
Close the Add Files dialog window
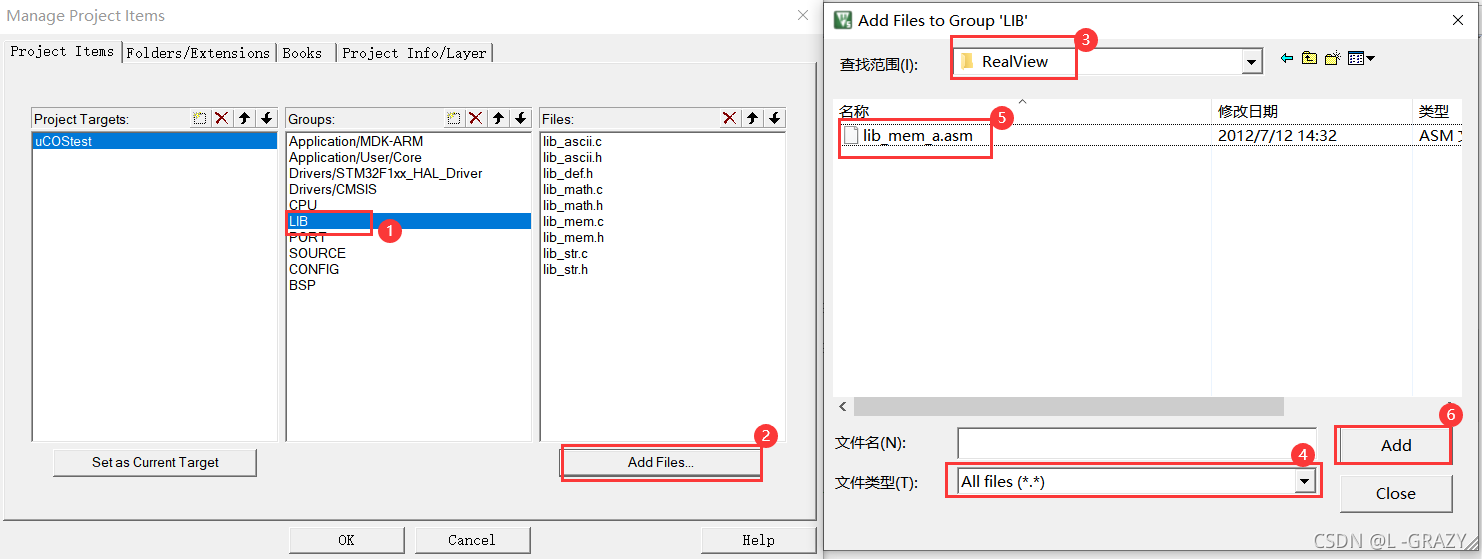[1457, 20]
